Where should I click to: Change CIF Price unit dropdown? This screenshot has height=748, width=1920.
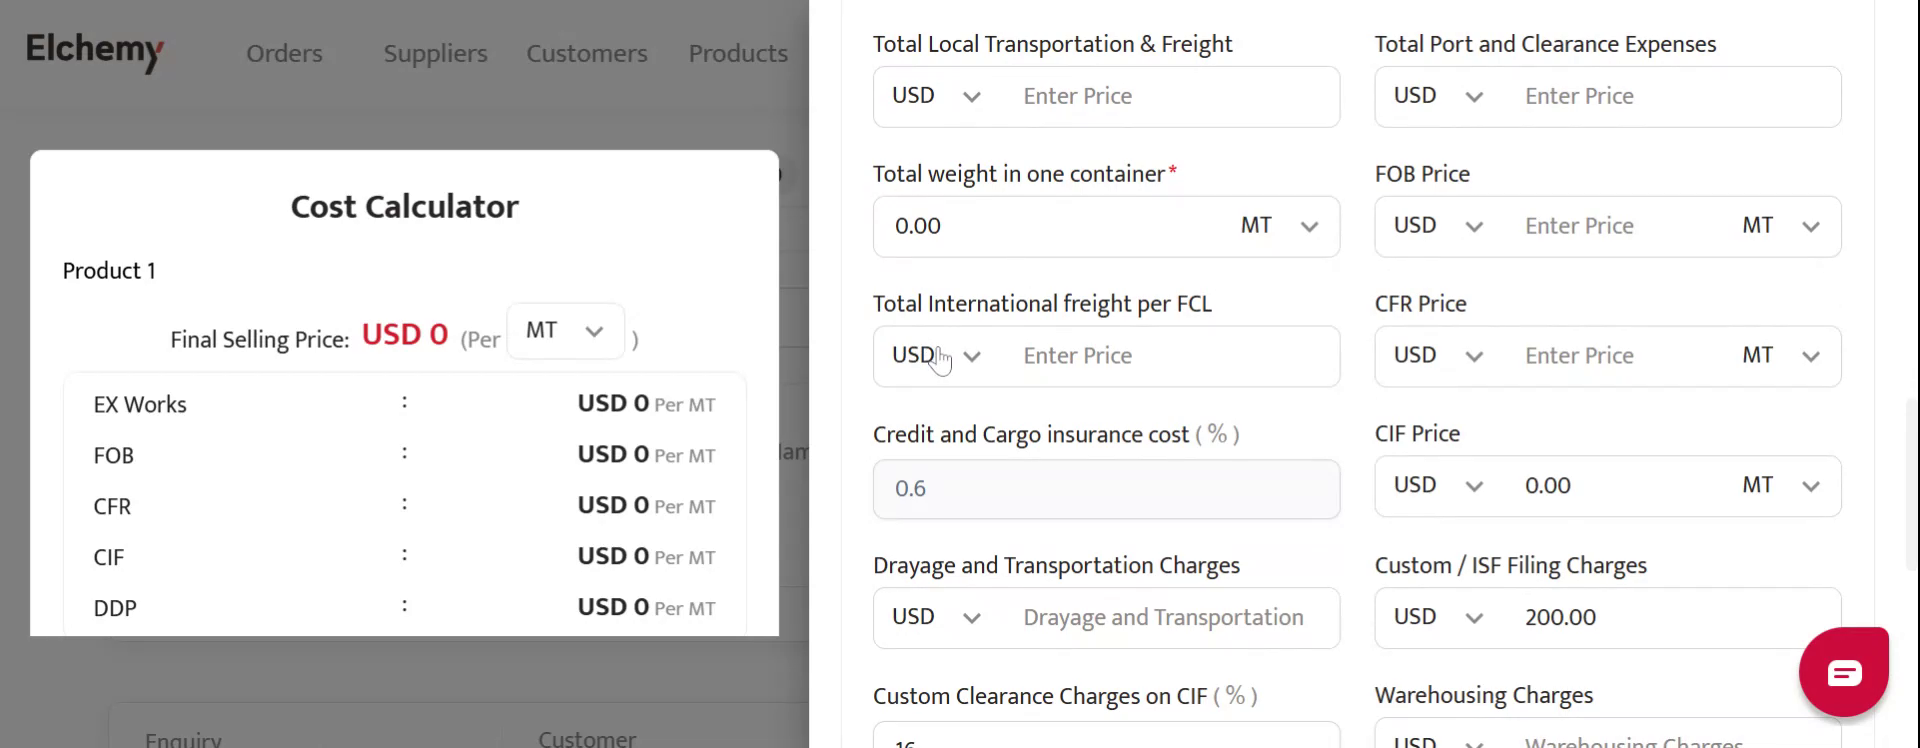pyautogui.click(x=1781, y=487)
